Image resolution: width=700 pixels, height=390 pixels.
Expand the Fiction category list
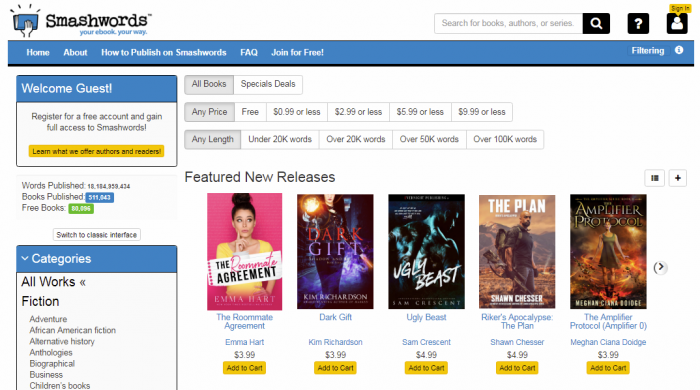[x=40, y=301]
